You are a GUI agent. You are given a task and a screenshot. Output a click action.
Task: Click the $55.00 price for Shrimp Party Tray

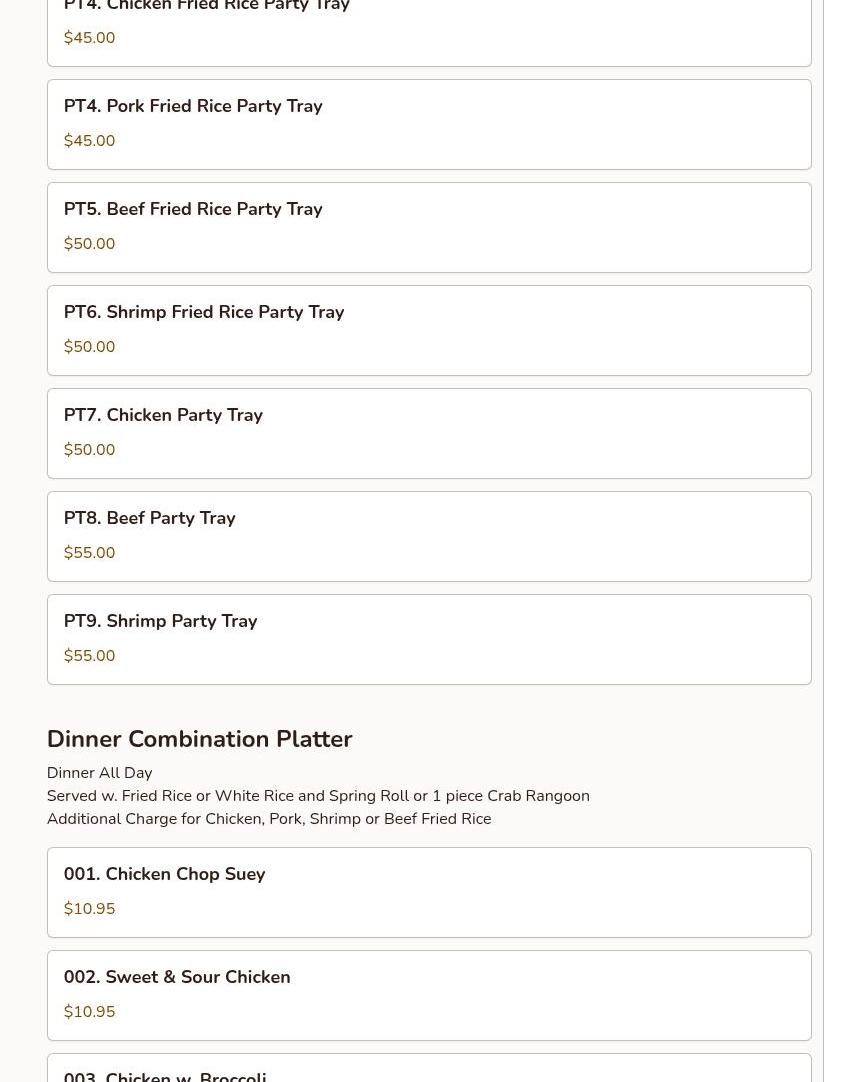89,656
